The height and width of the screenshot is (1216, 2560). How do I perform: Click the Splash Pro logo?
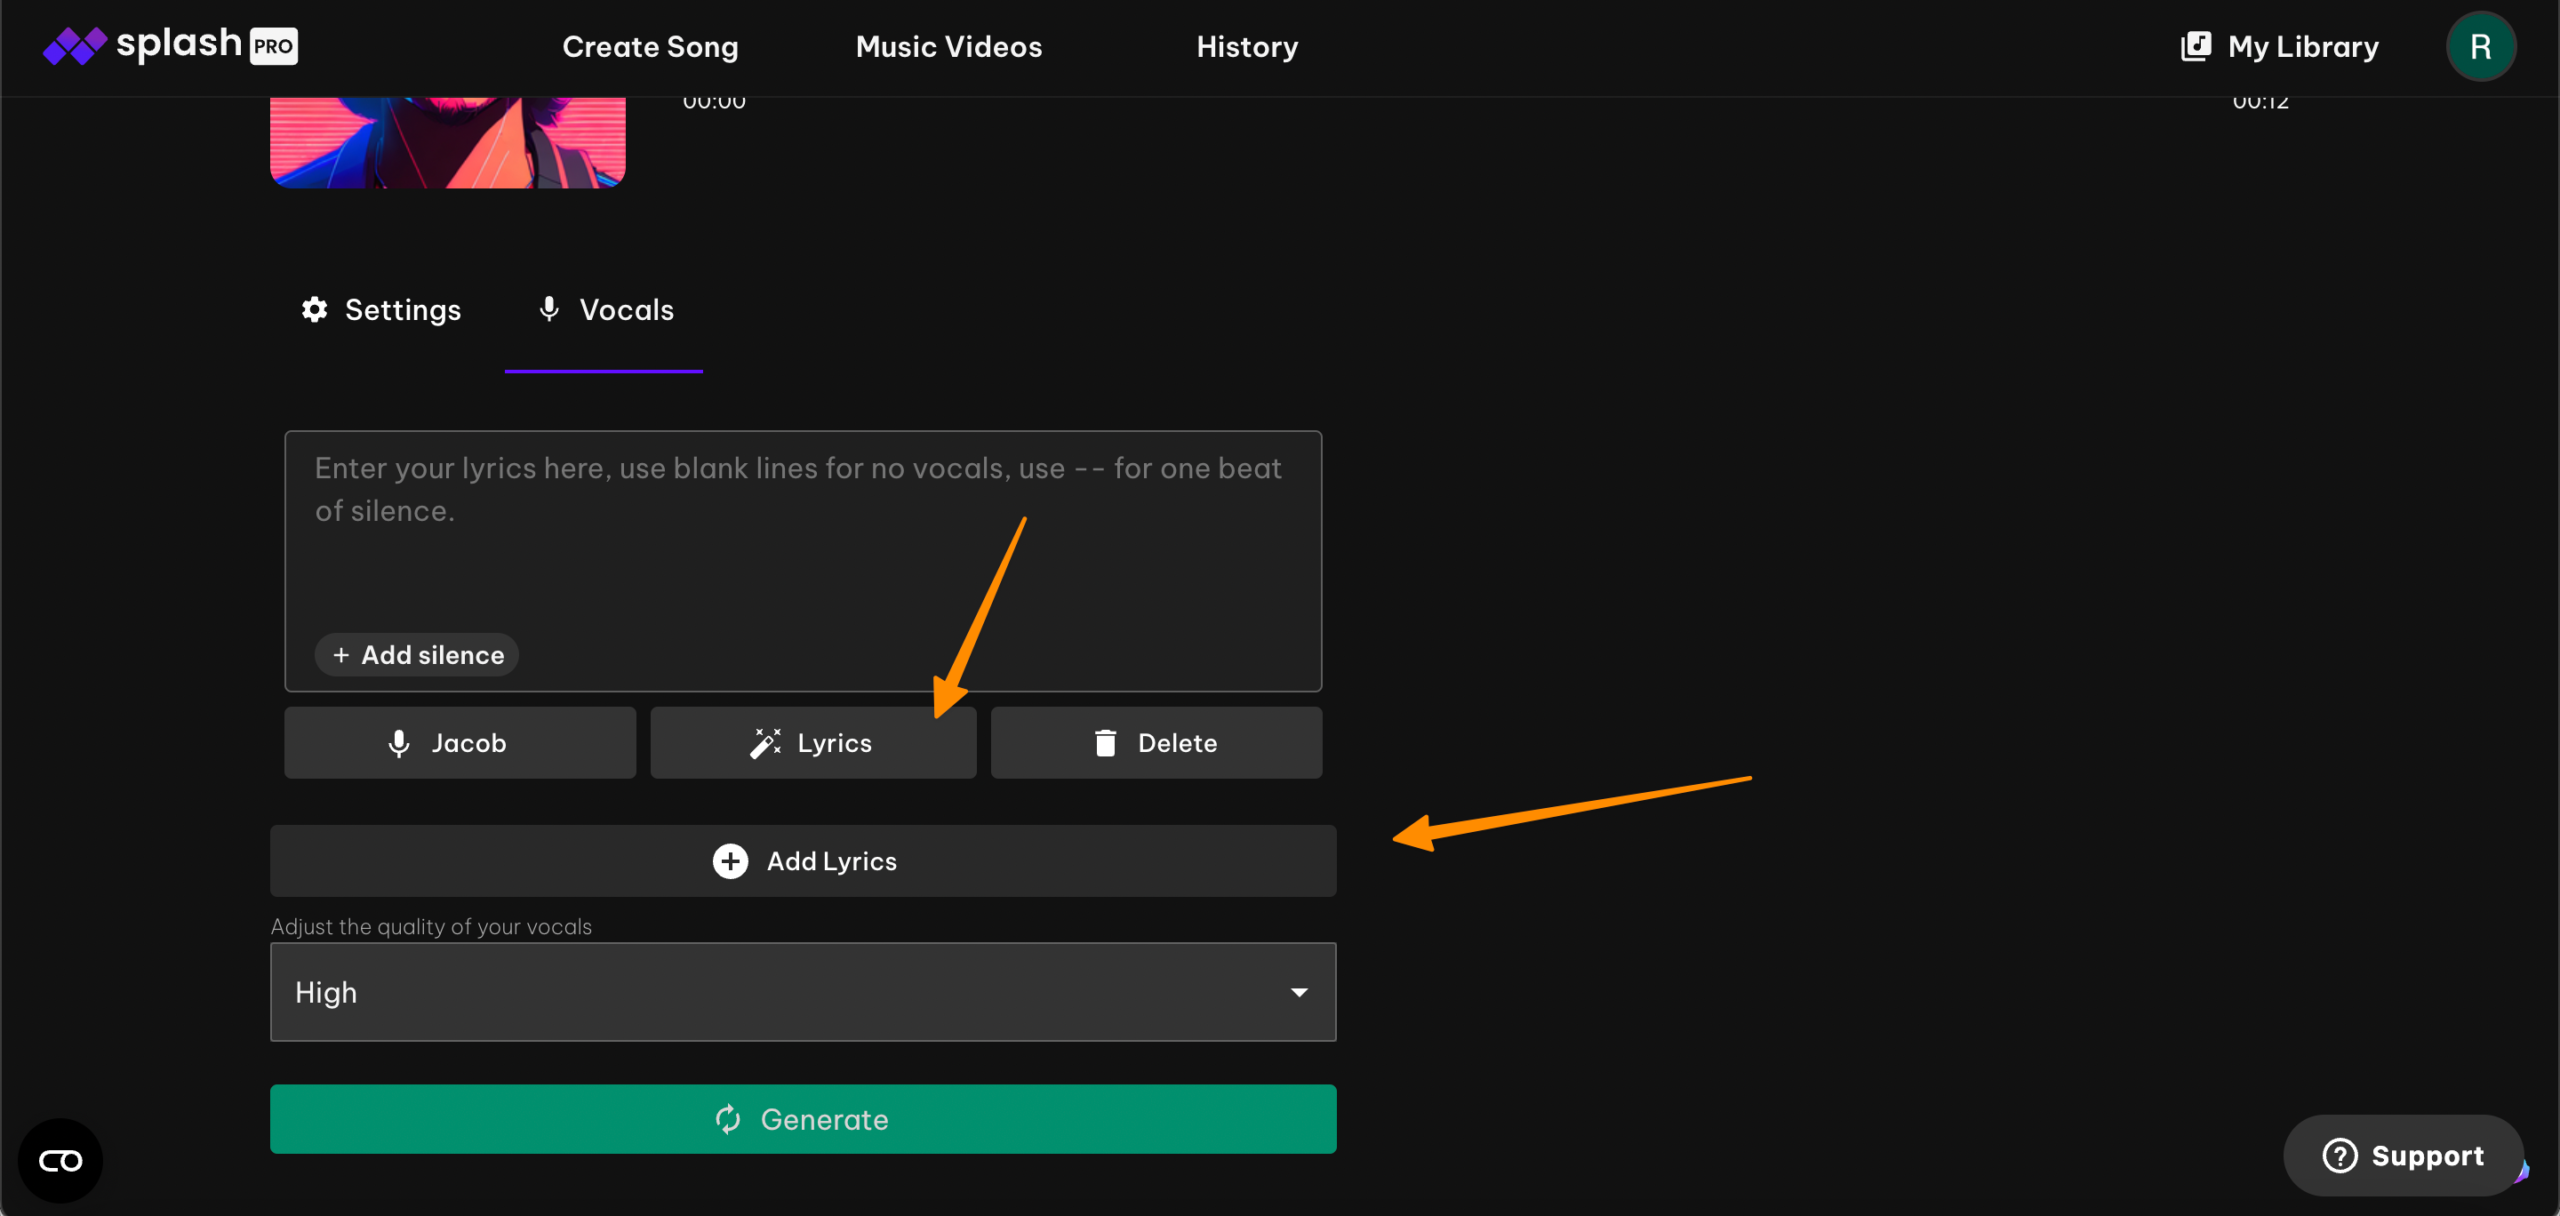(x=170, y=45)
